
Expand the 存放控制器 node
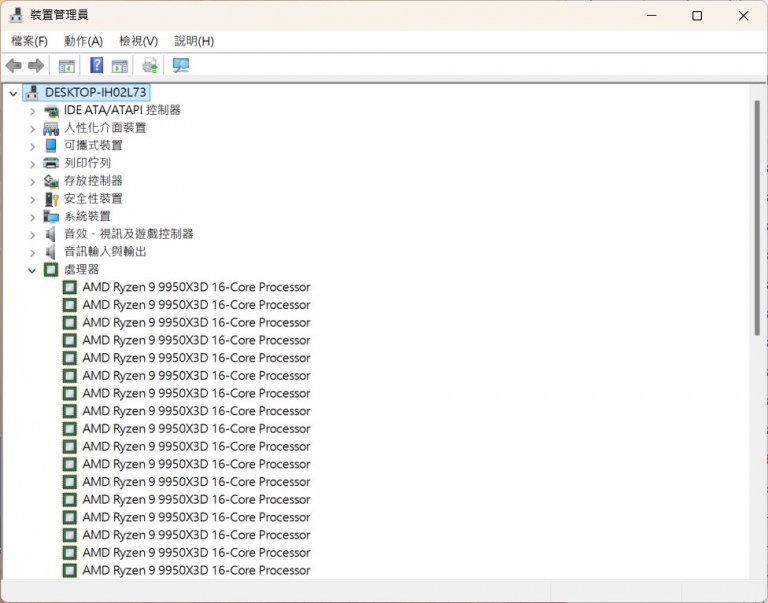click(32, 182)
